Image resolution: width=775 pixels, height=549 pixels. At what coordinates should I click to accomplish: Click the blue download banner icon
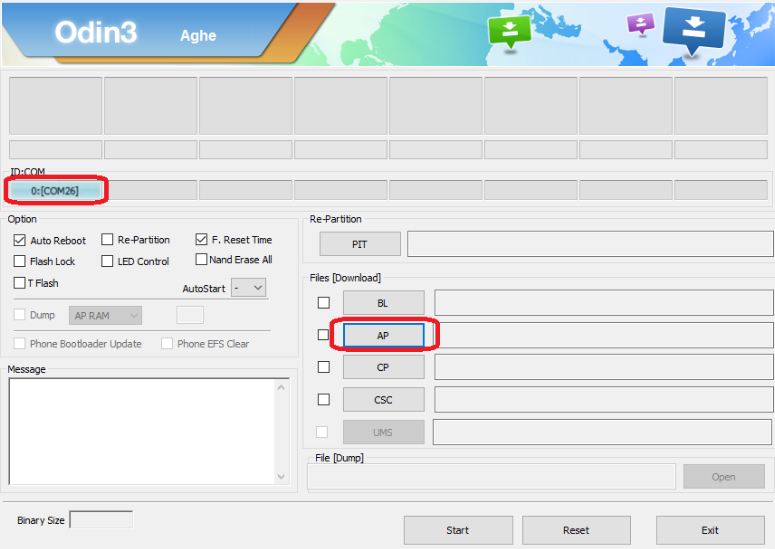[x=694, y=30]
